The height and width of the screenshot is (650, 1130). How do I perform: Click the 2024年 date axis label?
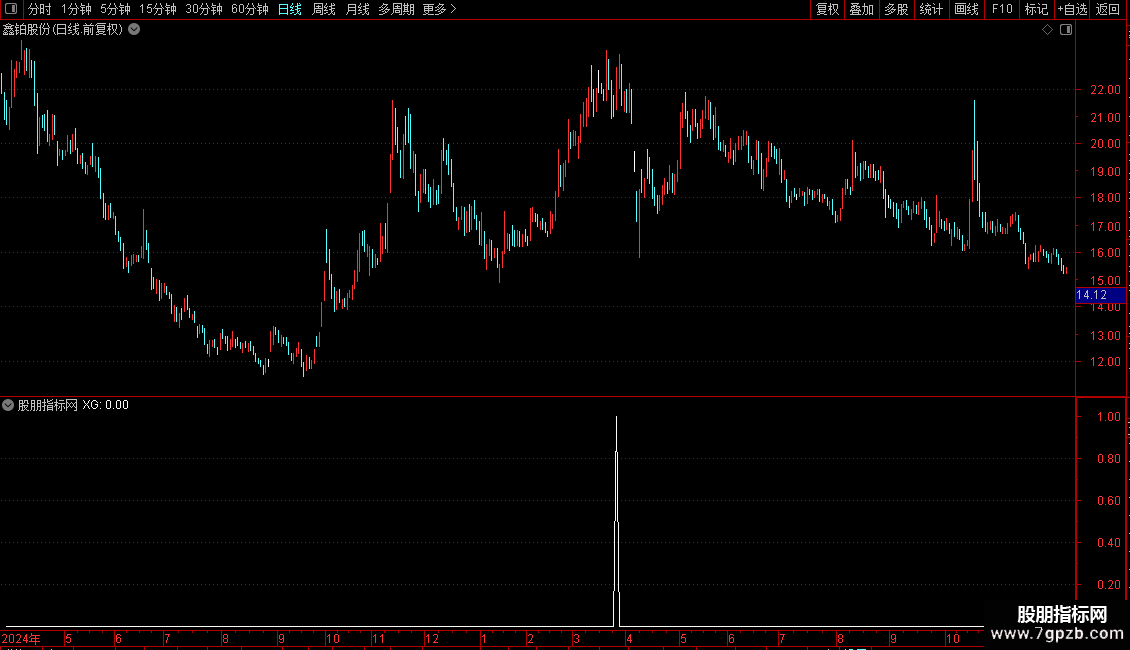(x=21, y=638)
